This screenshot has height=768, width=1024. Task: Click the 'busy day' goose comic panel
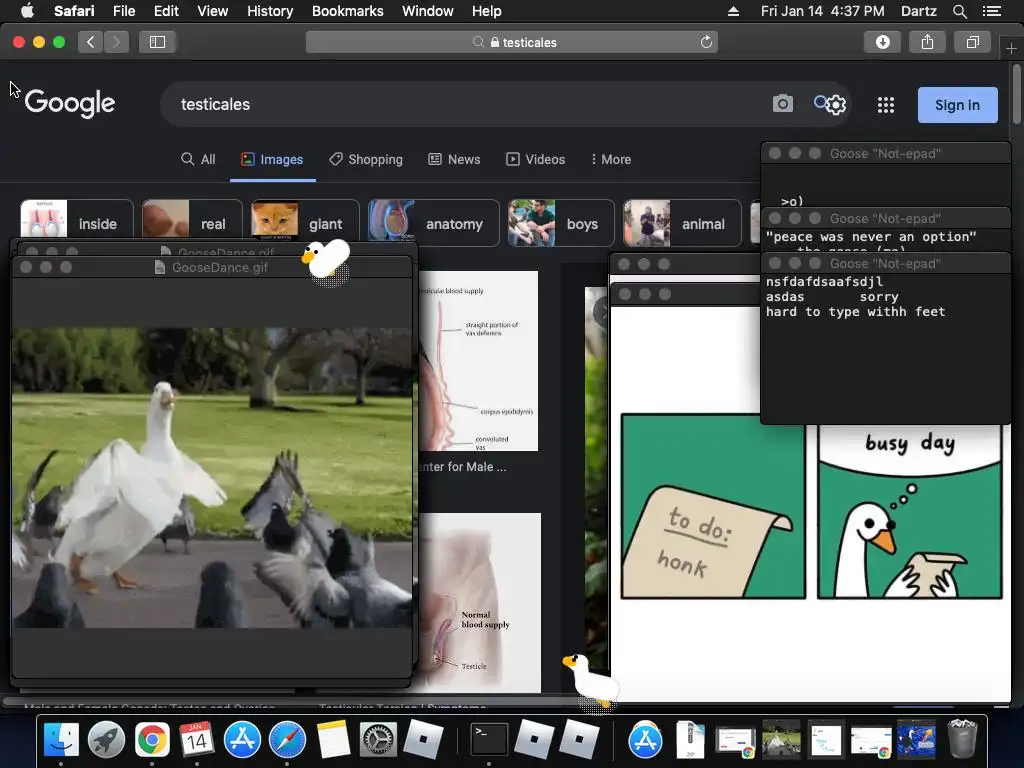[910, 511]
